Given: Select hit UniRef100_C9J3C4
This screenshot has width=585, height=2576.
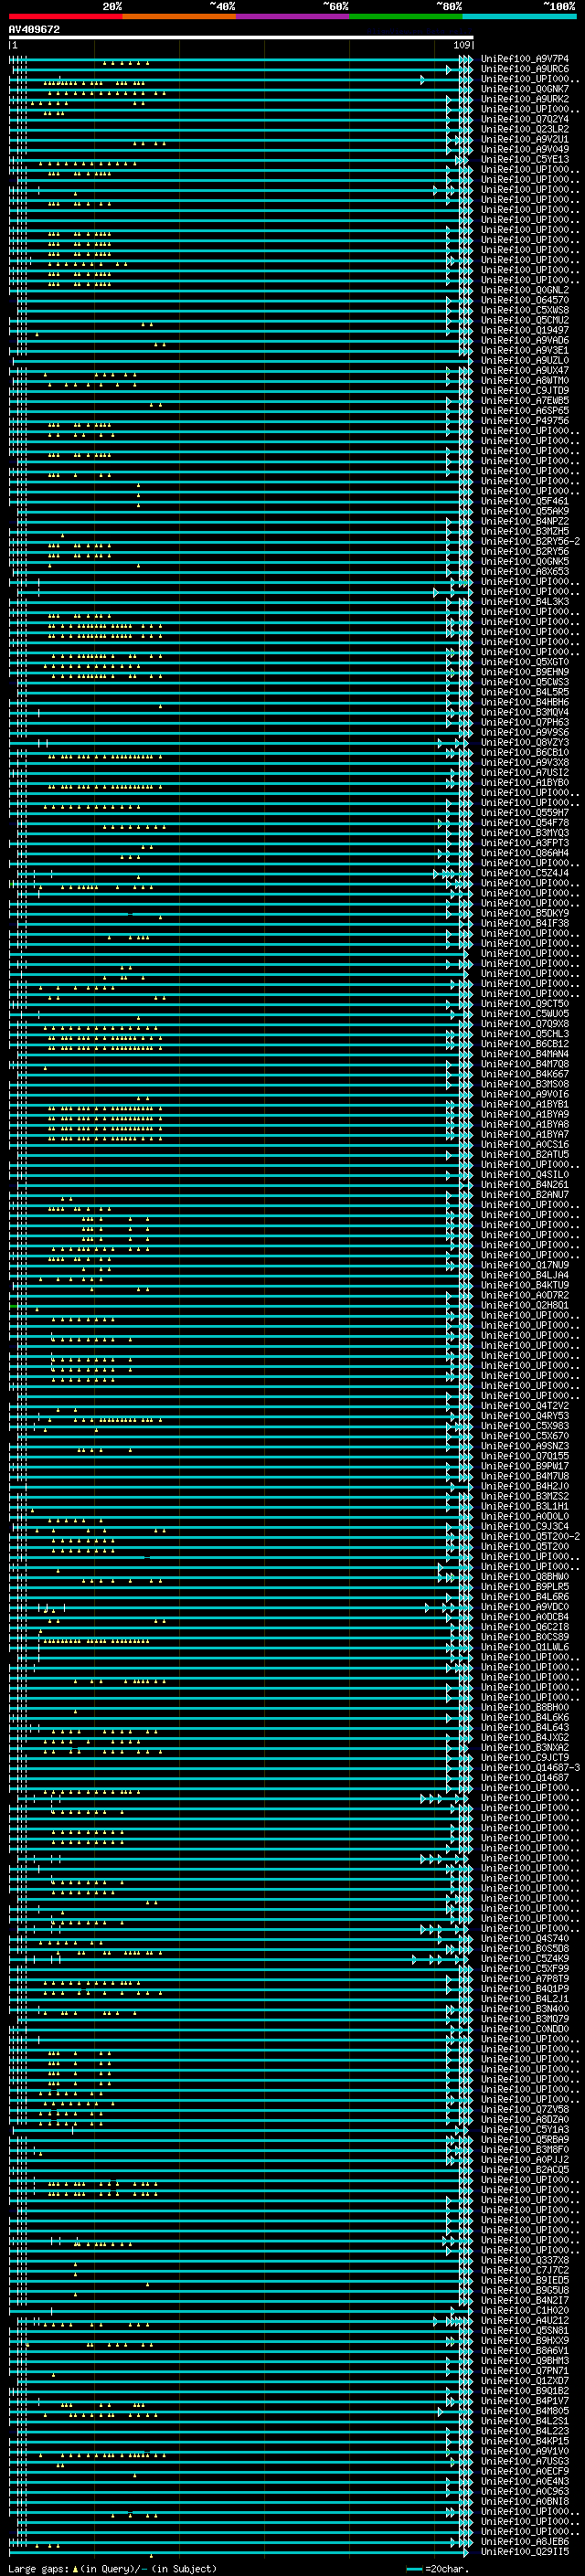Looking at the screenshot, I should tap(525, 1526).
